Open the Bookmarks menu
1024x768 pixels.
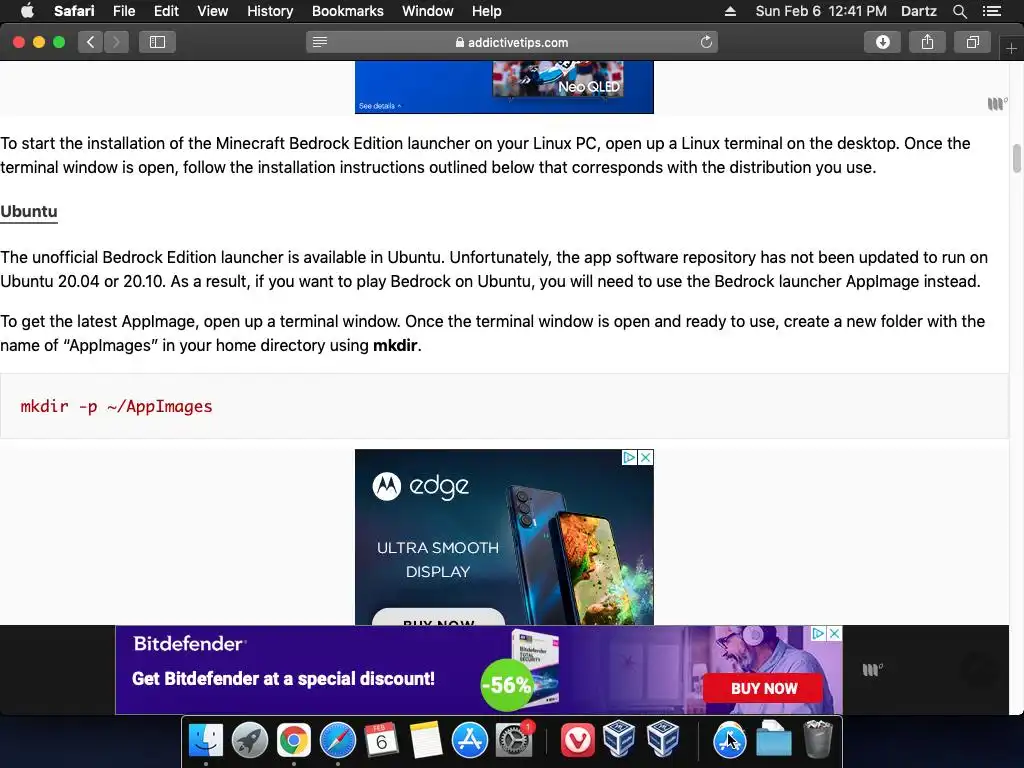[347, 11]
